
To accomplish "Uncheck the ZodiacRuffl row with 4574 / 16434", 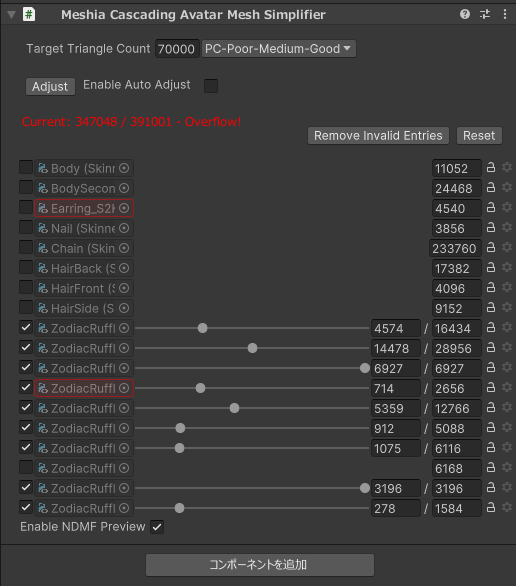I will click(x=26, y=327).
